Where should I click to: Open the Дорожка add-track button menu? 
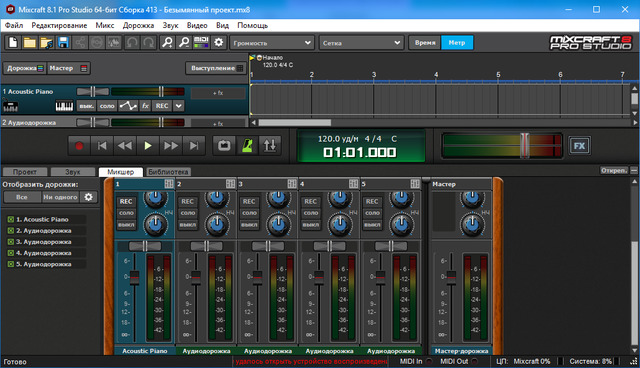25,68
